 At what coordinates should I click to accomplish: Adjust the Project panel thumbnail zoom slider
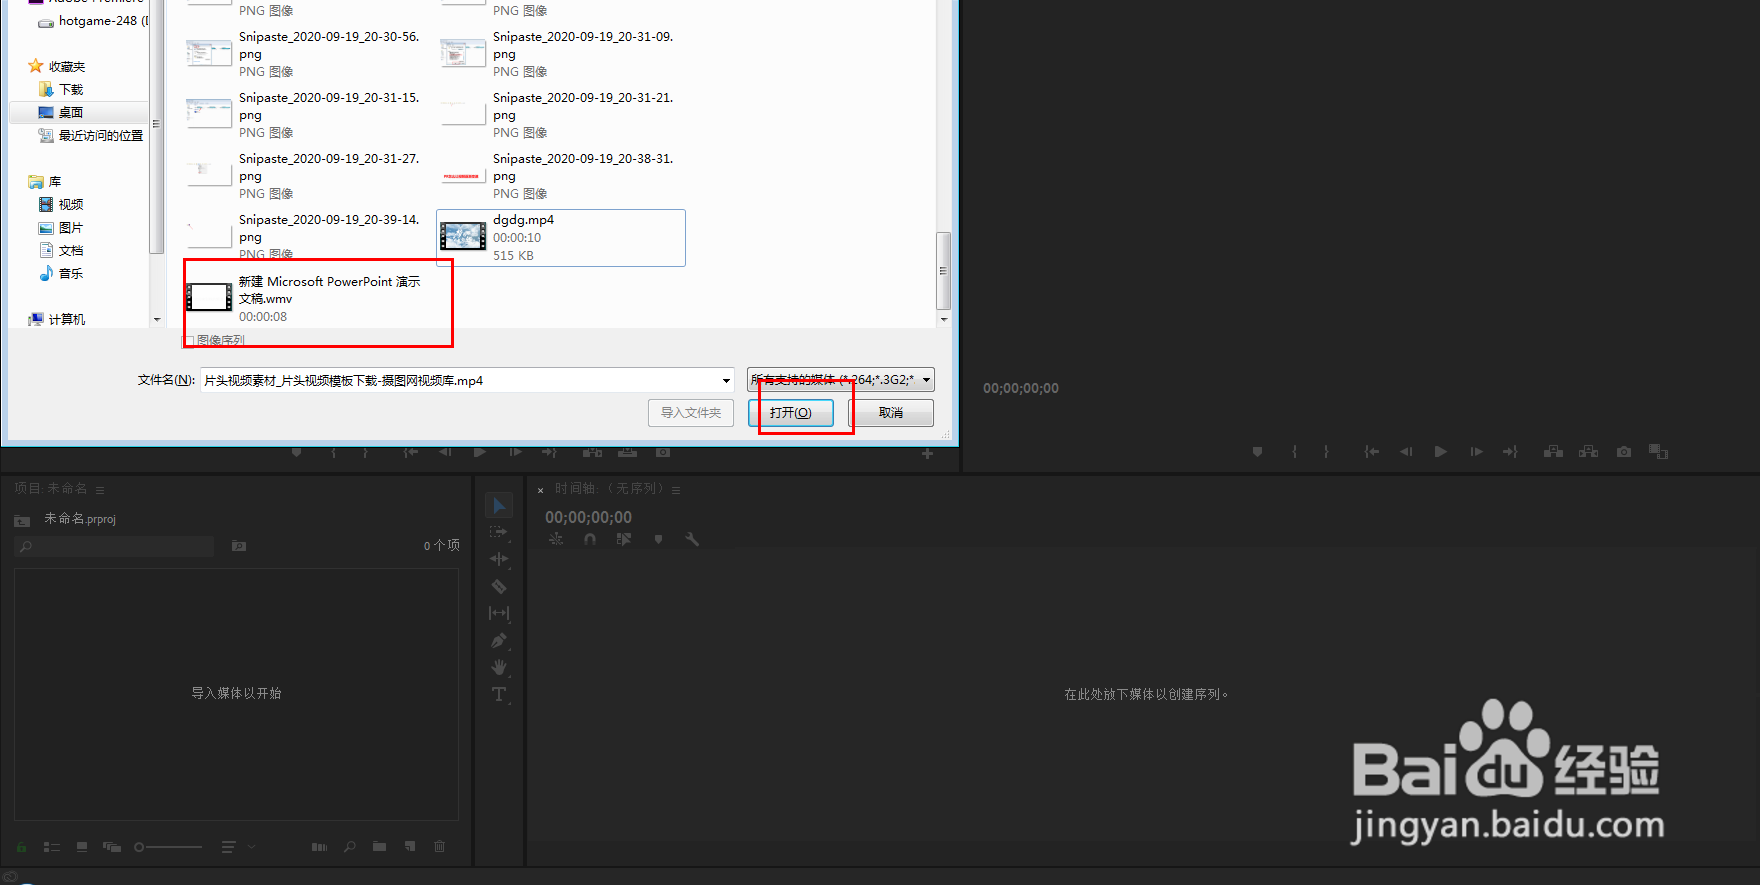tap(168, 847)
